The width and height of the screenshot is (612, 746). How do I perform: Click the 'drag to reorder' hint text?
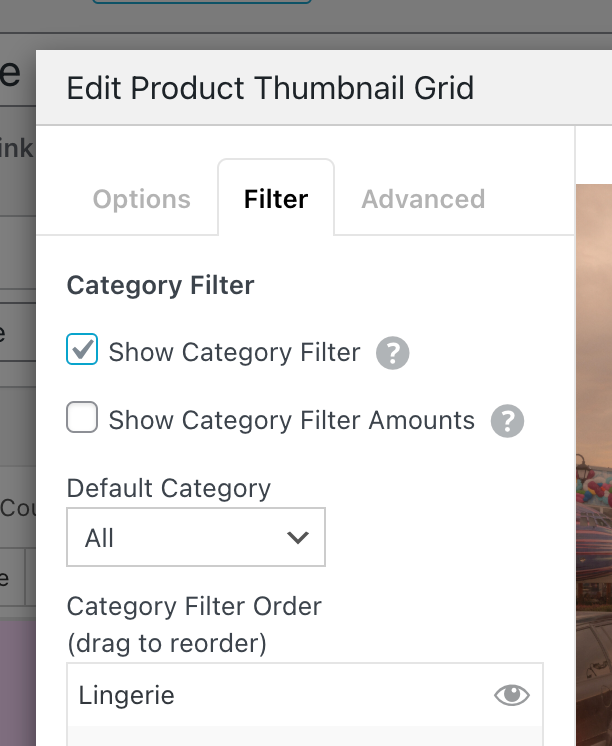(166, 643)
